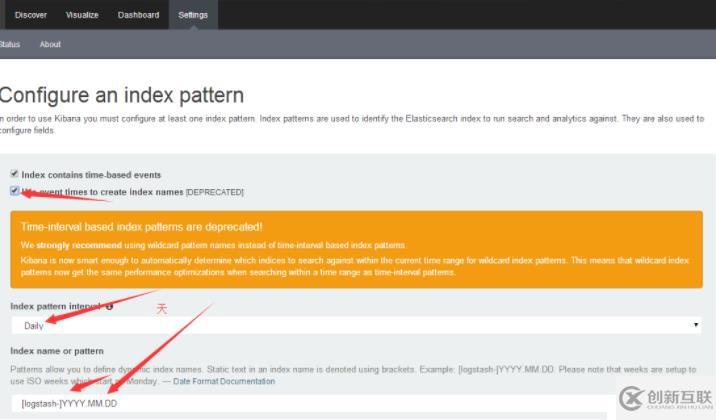Click the [DEPRECATED] label text
716x420 pixels.
pos(215,192)
